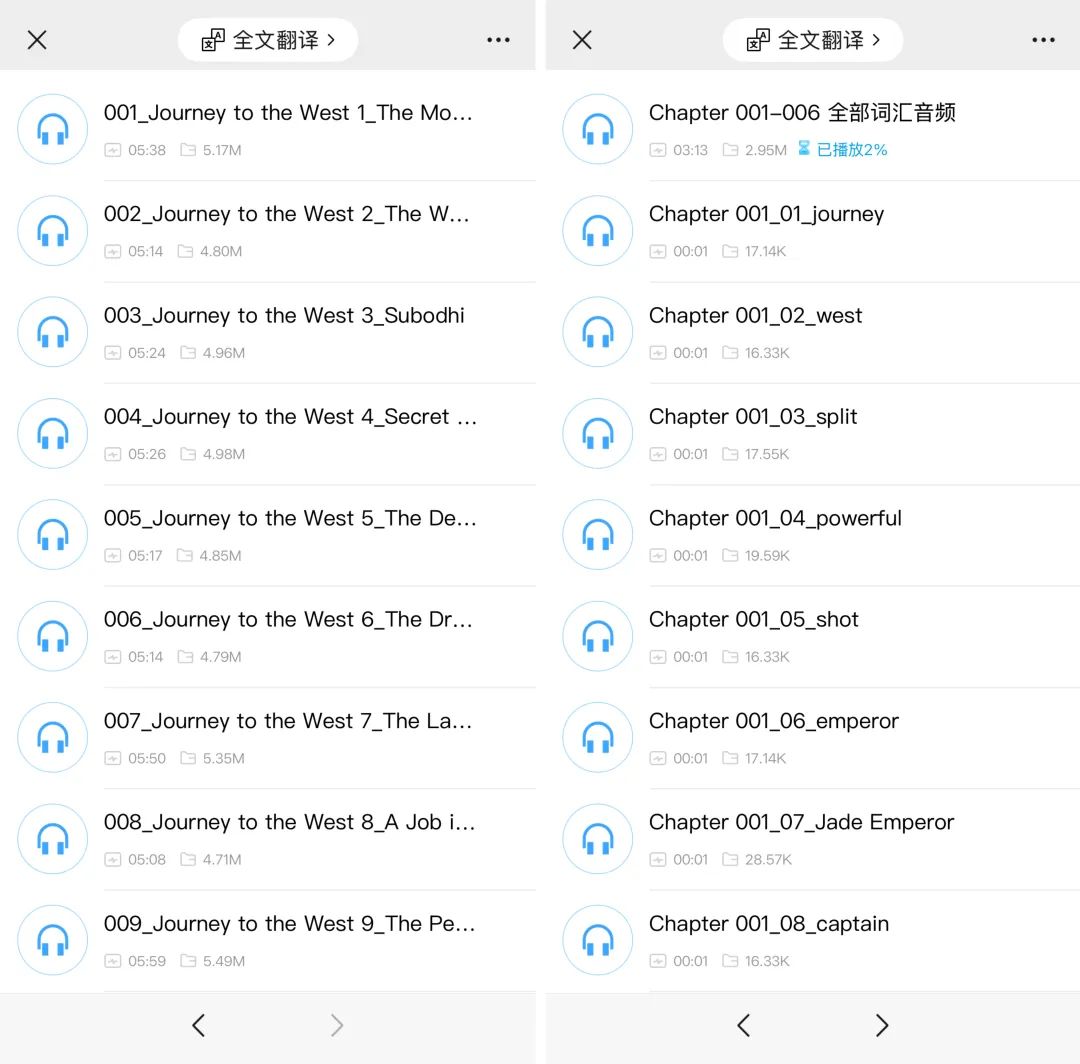Open 全文翻译 in the left panel
Screen dimensions: 1080x1064
point(268,40)
